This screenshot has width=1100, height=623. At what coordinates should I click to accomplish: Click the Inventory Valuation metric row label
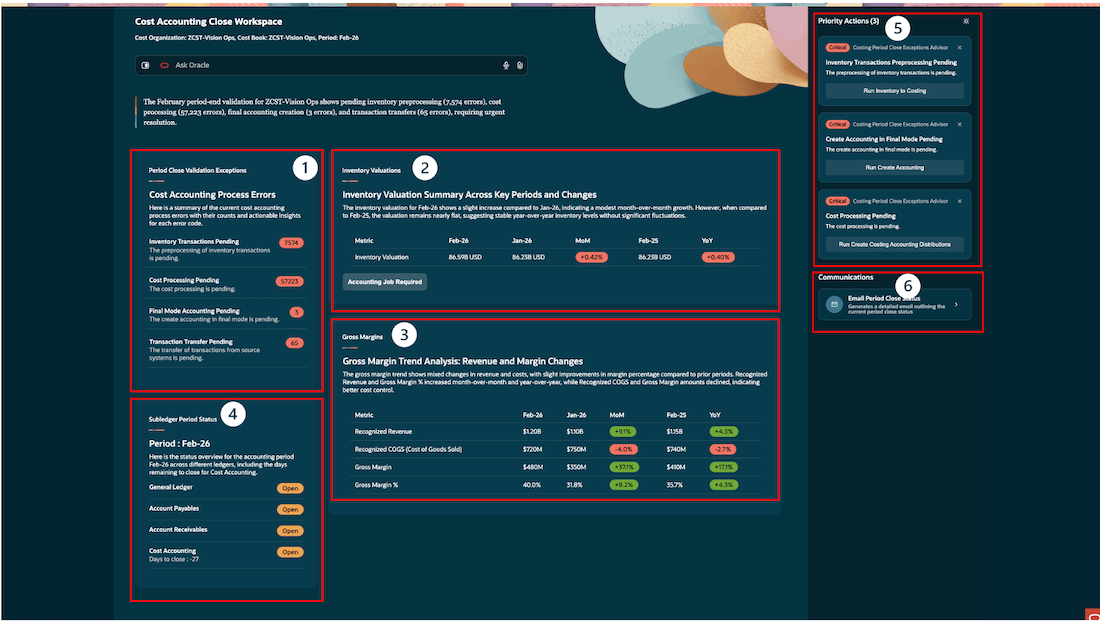click(x=382, y=257)
